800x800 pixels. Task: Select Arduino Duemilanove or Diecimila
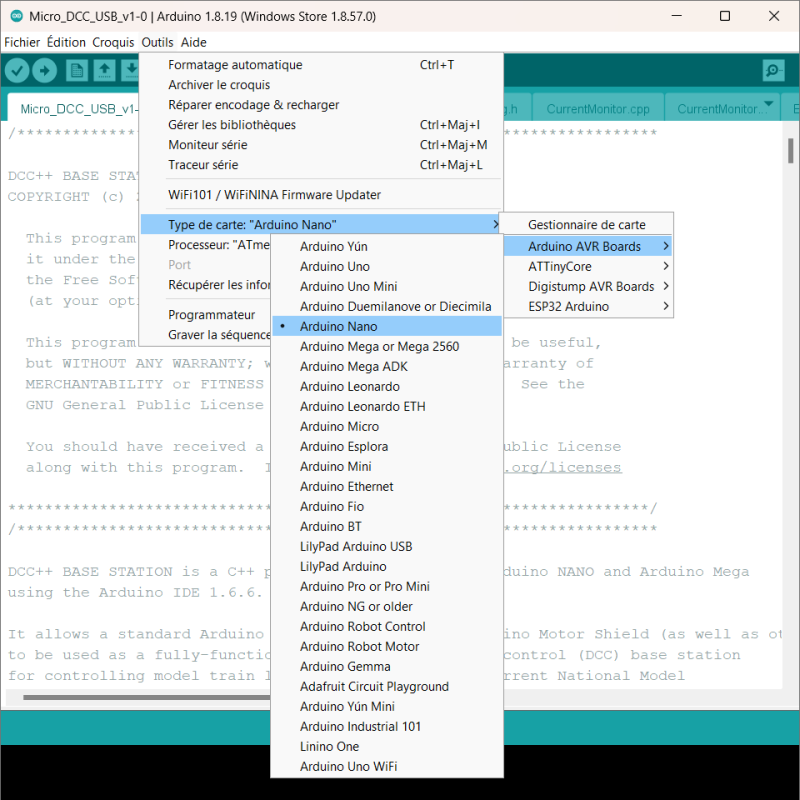pos(387,306)
